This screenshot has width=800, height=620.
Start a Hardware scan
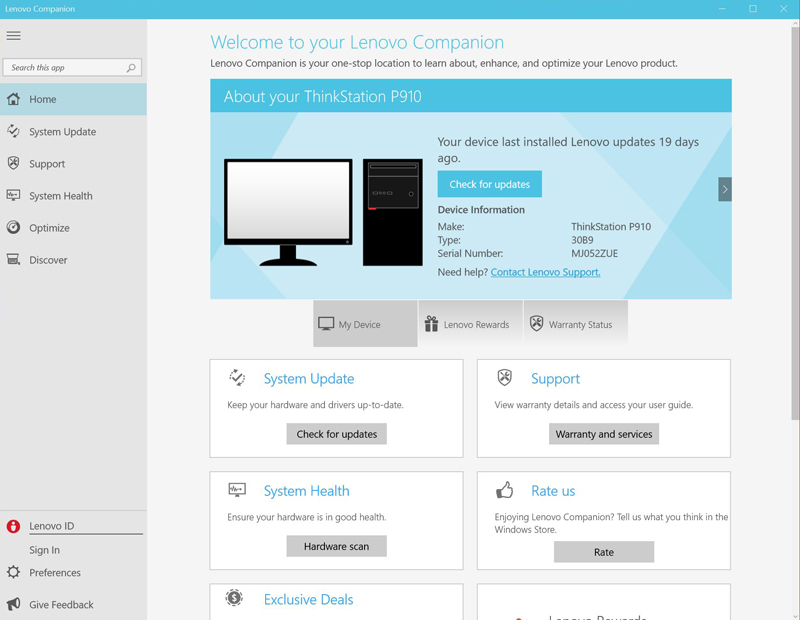coord(337,547)
